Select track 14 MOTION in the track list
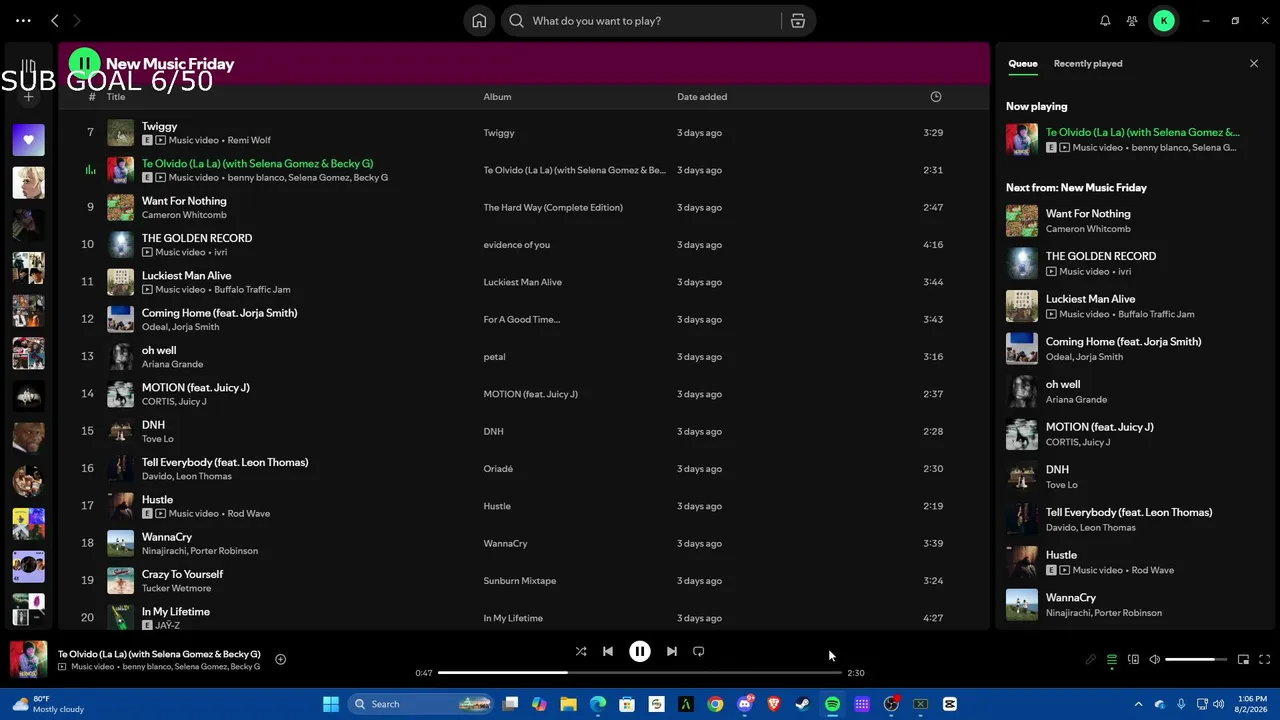This screenshot has height=720, width=1280. pos(524,394)
